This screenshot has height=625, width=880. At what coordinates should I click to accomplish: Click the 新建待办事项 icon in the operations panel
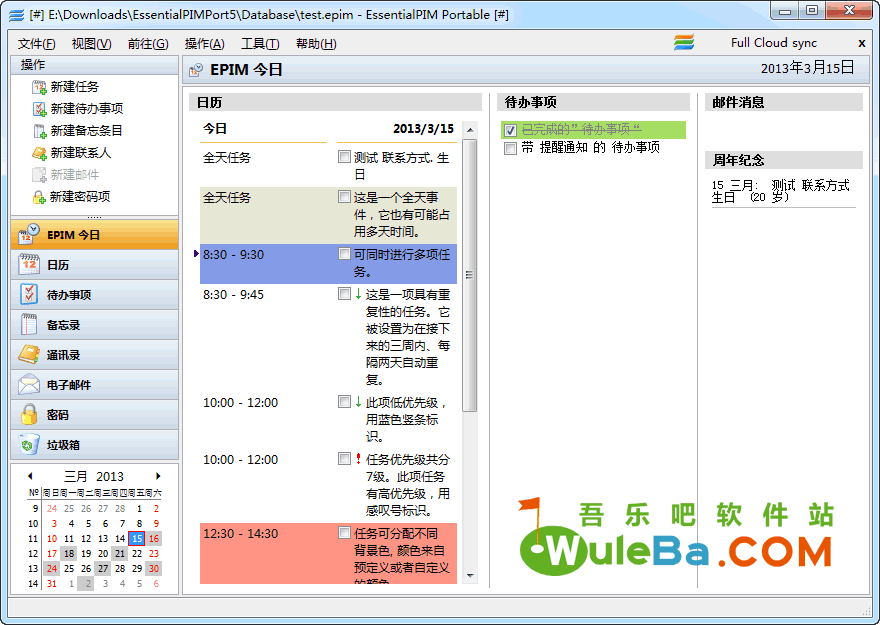[x=39, y=109]
